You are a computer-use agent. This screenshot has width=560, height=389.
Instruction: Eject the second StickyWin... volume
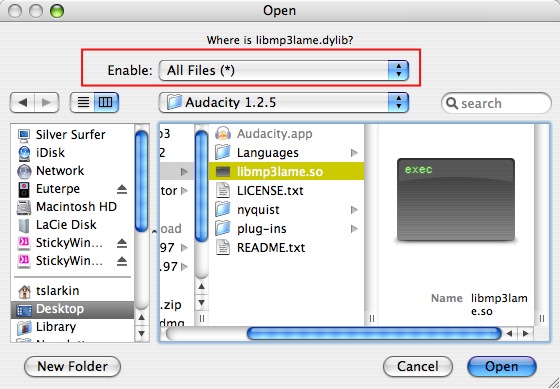pos(122,261)
